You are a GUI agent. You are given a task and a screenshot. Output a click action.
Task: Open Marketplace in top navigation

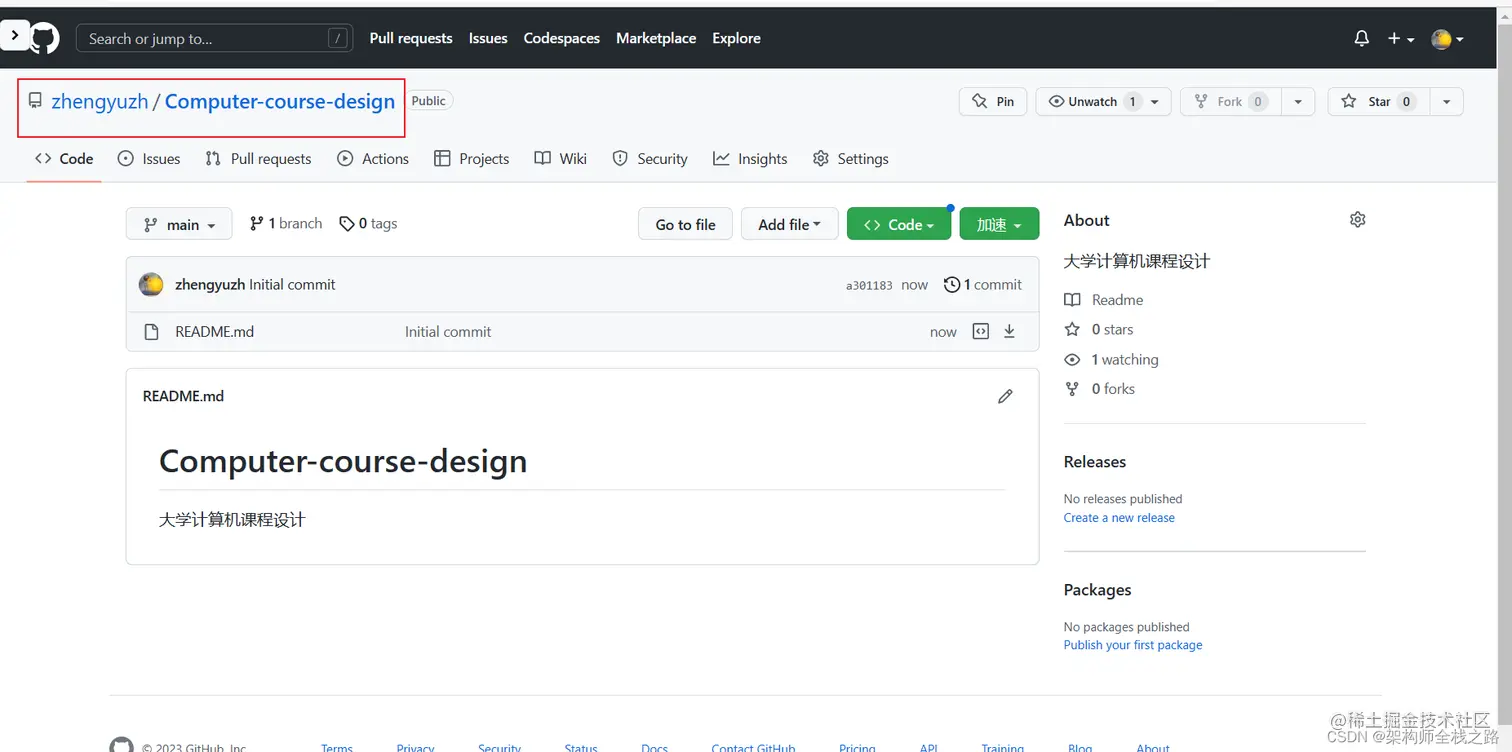click(x=656, y=38)
